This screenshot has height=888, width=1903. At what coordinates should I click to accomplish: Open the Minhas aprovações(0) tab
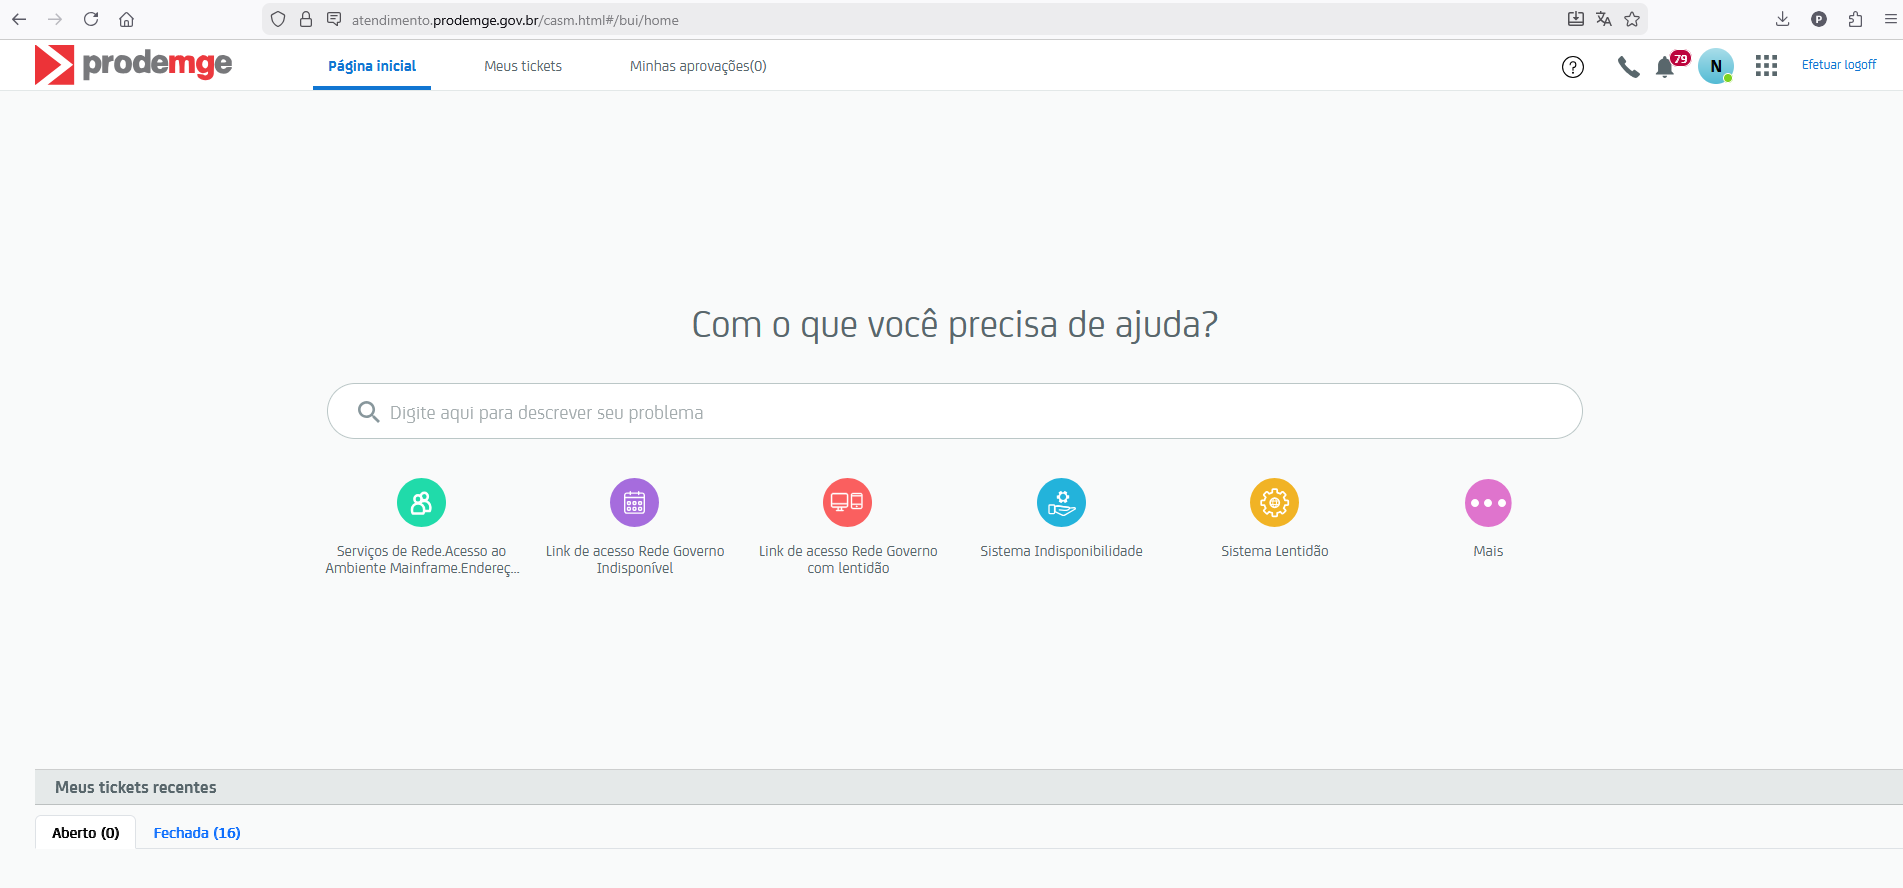click(698, 66)
